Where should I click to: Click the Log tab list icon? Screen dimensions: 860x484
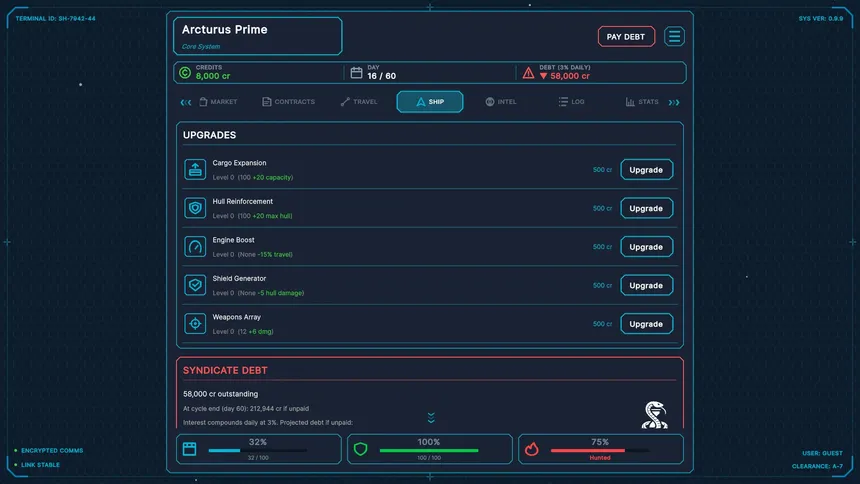tap(563, 102)
